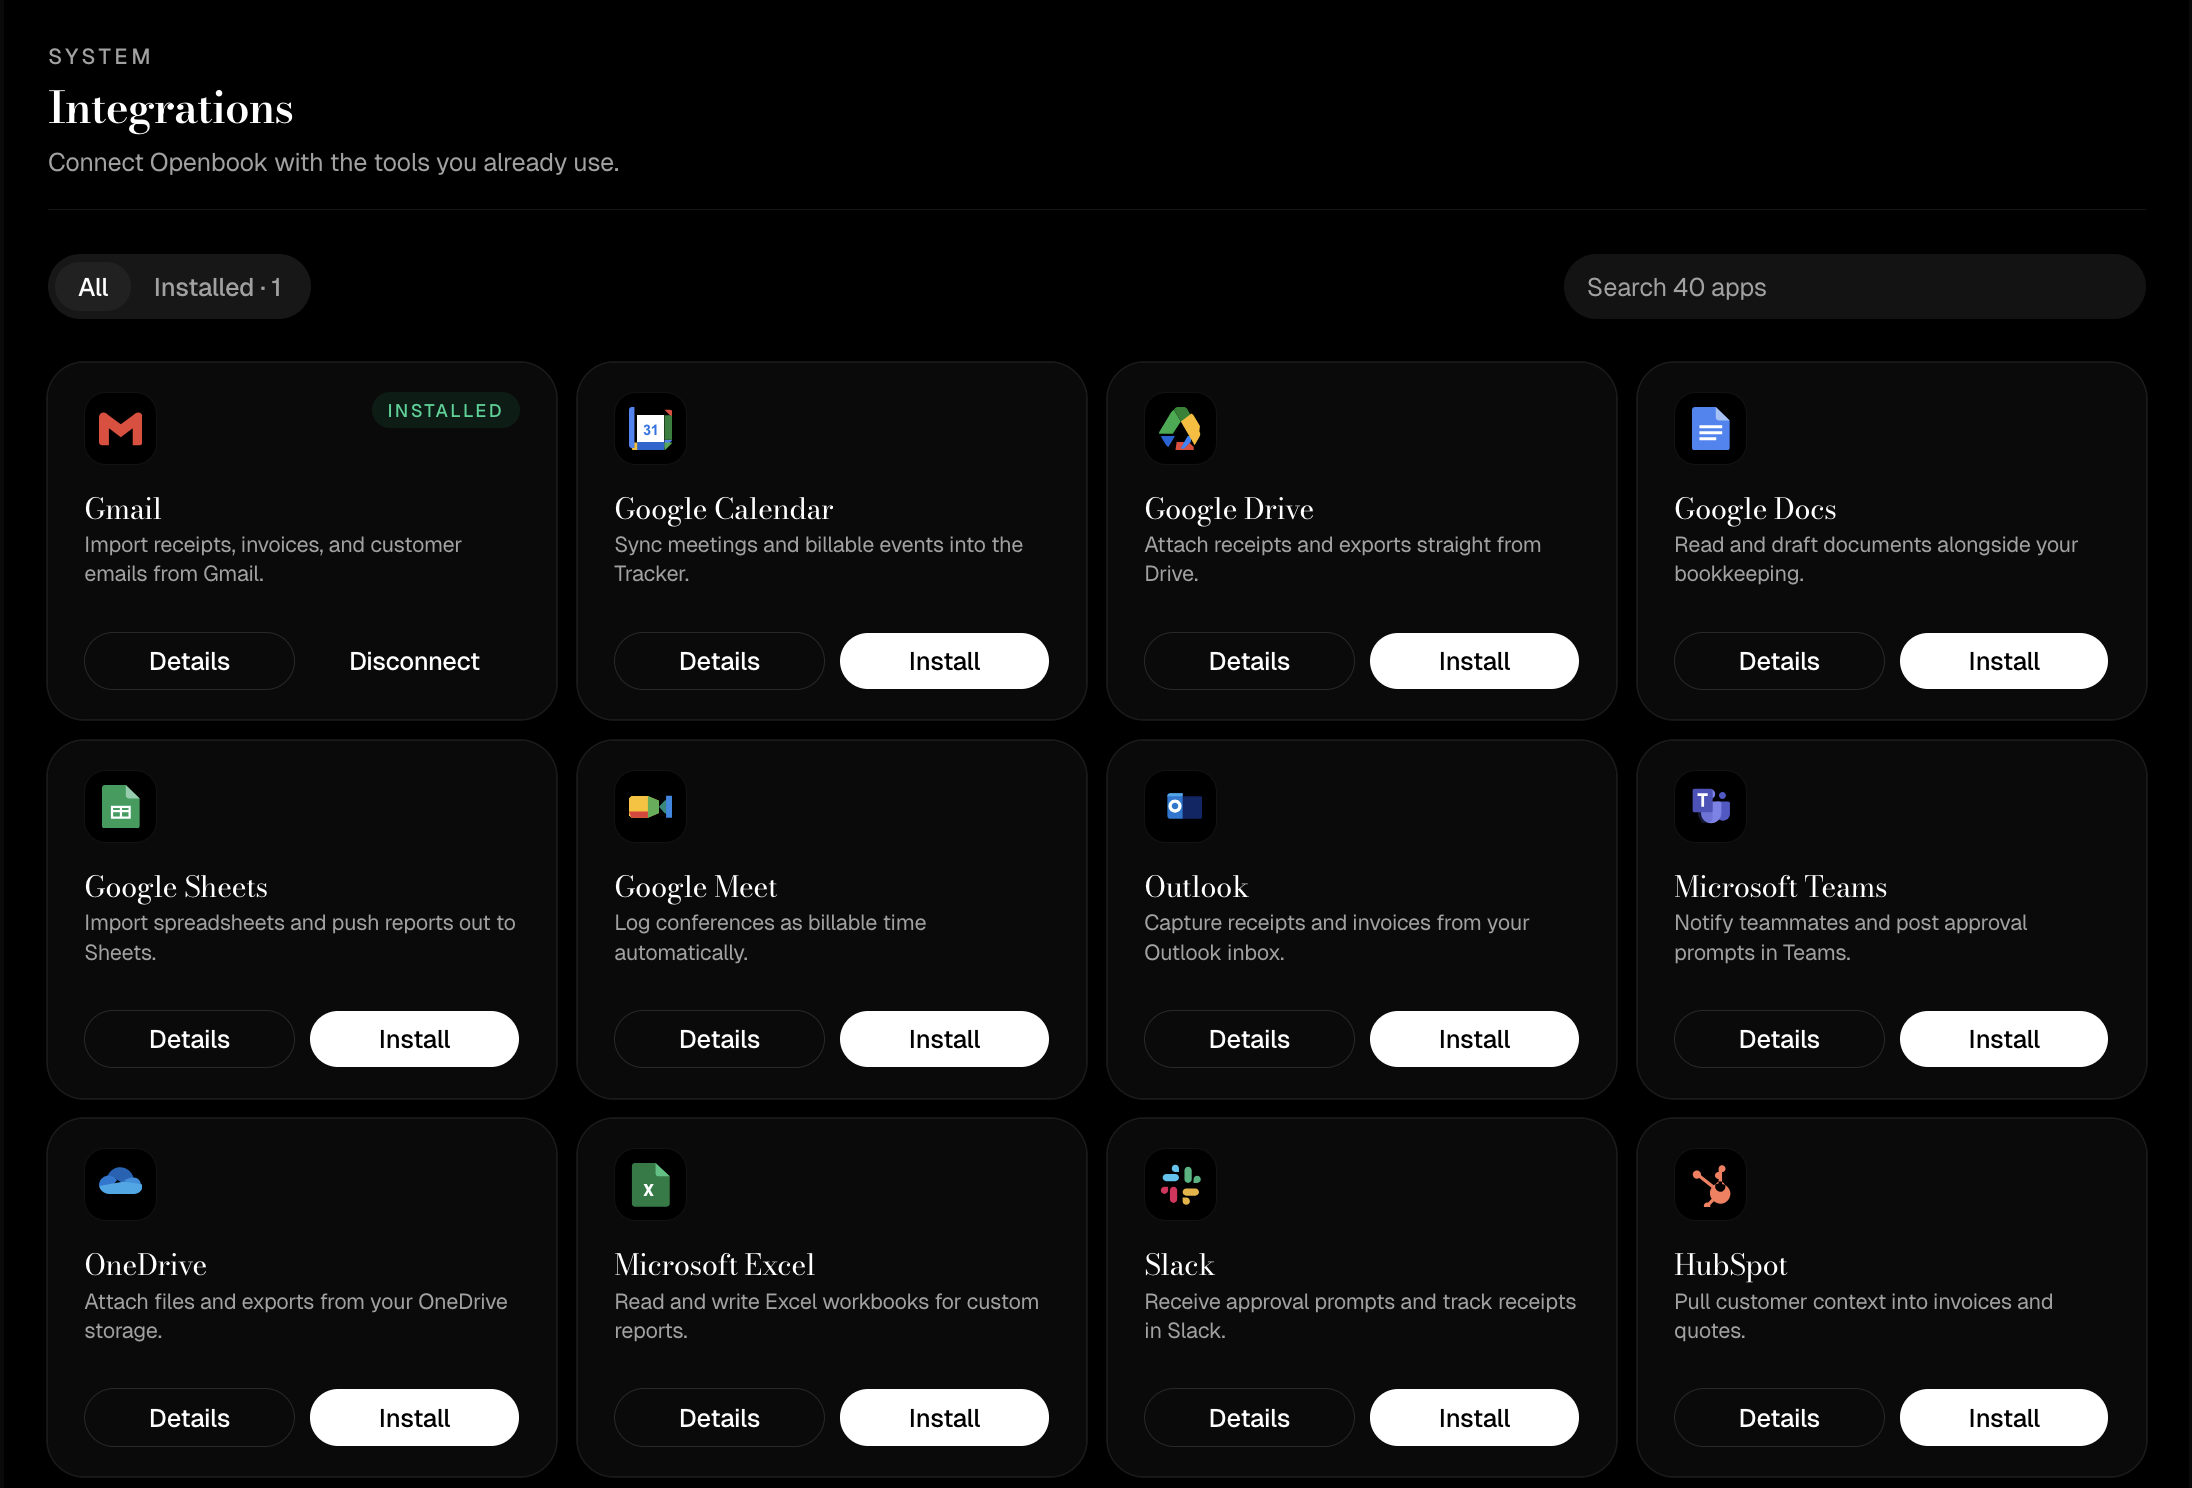Open Gmail Details
Viewport: 2192px width, 1488px height.
click(x=189, y=661)
